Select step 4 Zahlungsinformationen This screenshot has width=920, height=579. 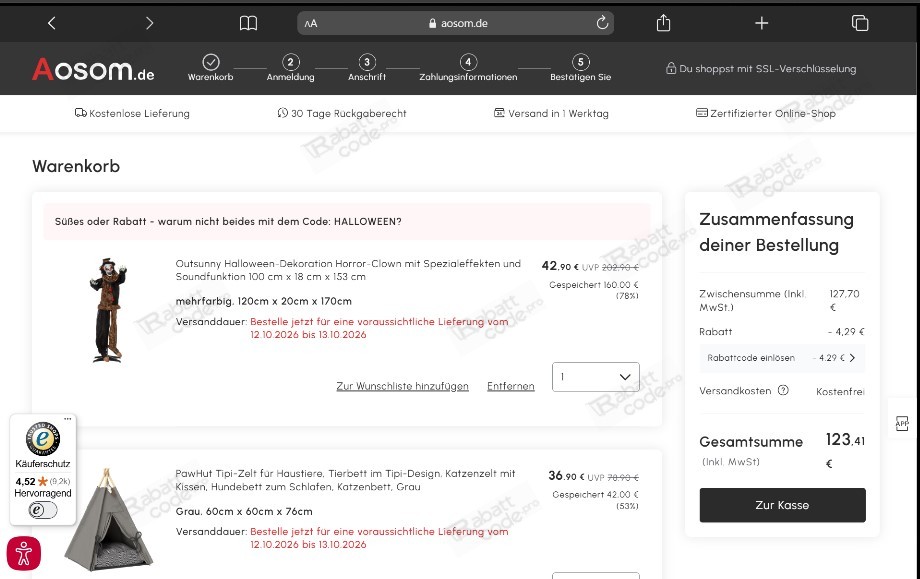pyautogui.click(x=468, y=67)
